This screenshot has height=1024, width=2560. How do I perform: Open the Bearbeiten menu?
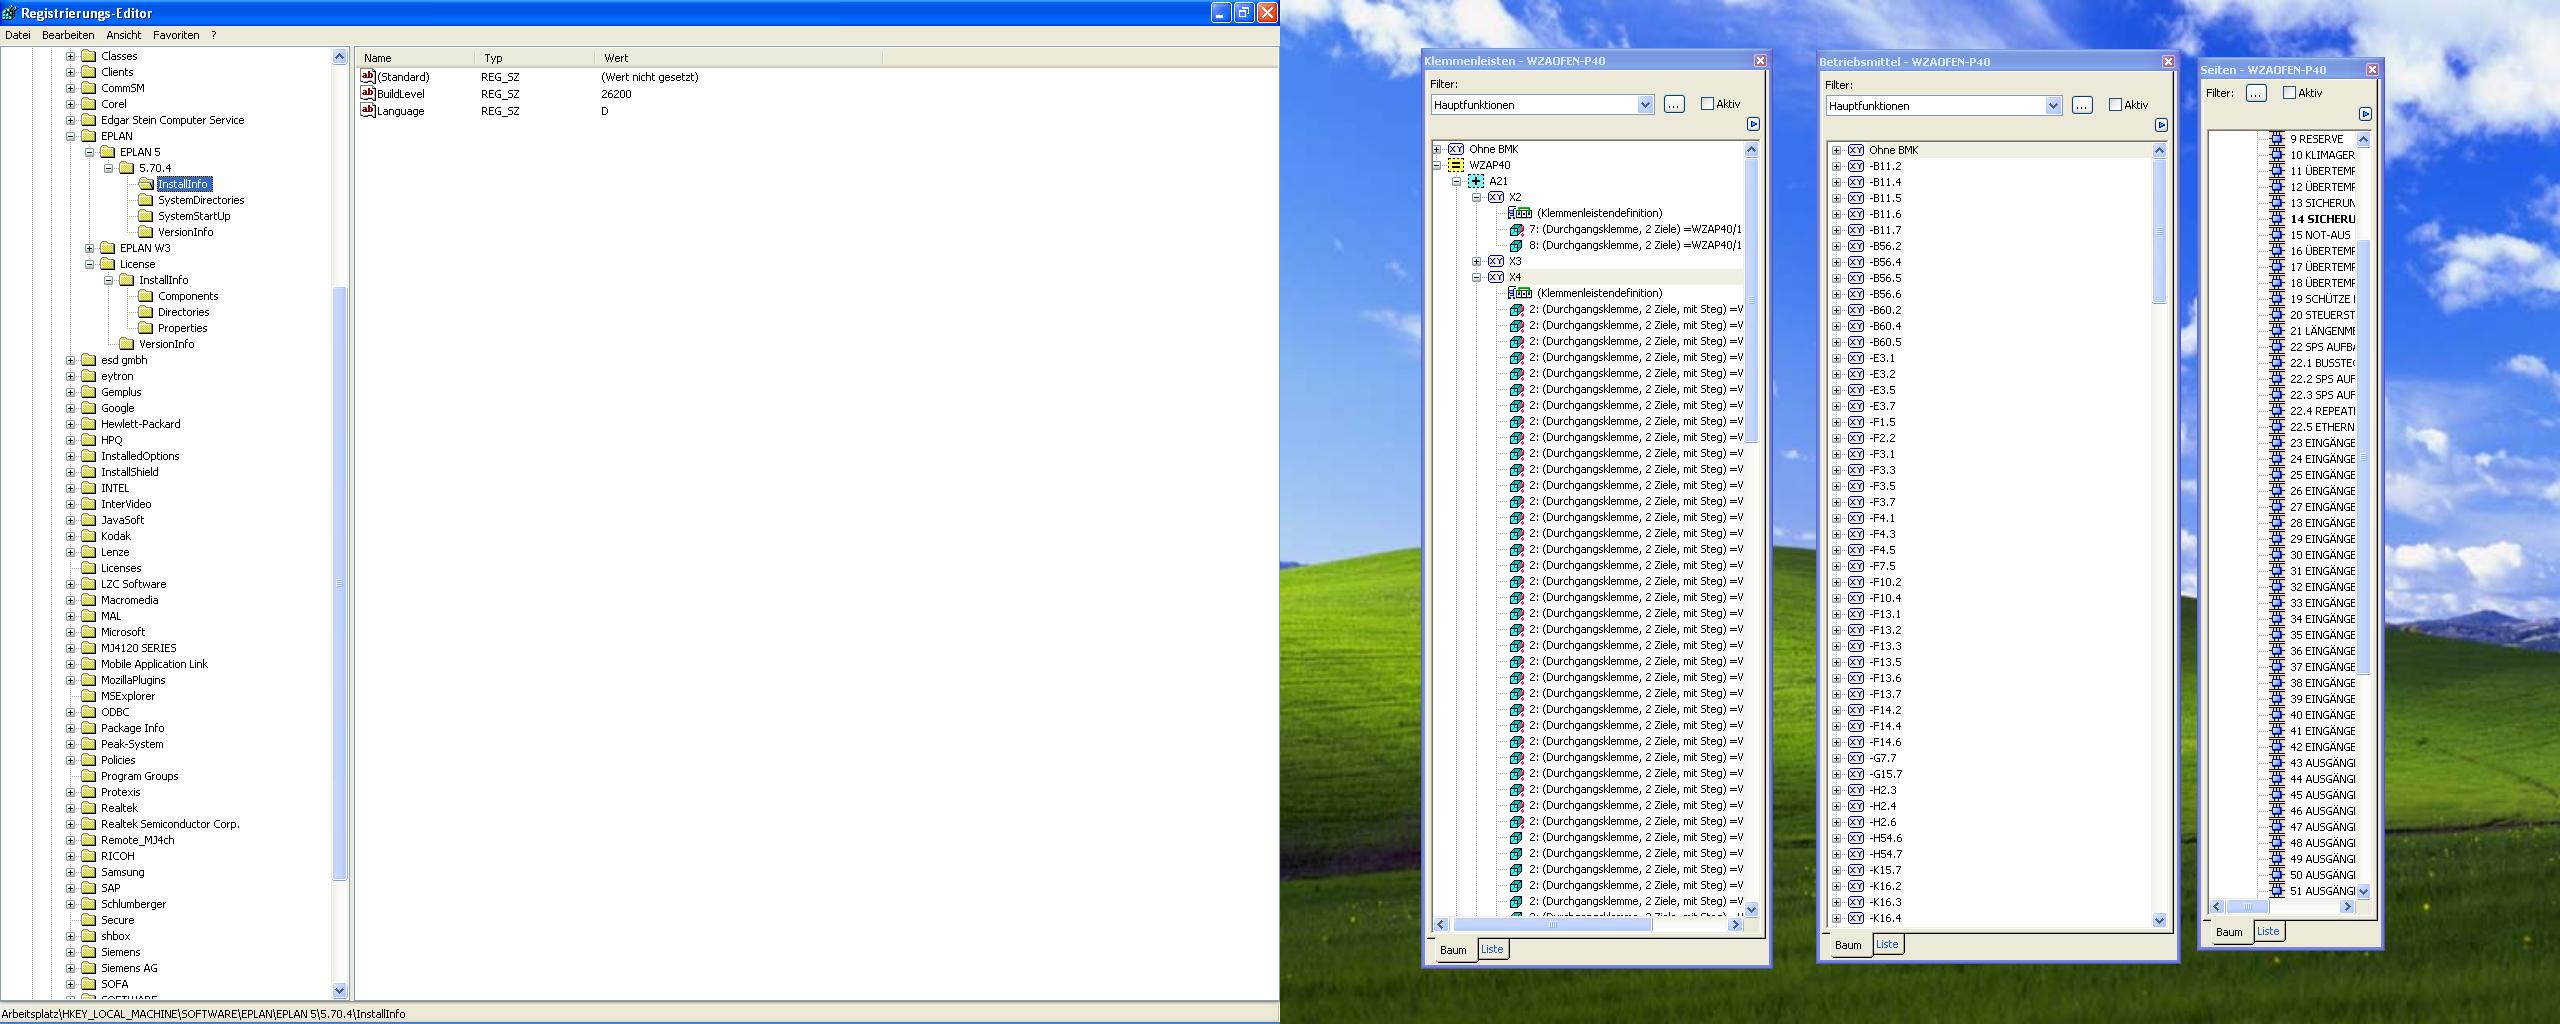point(68,35)
